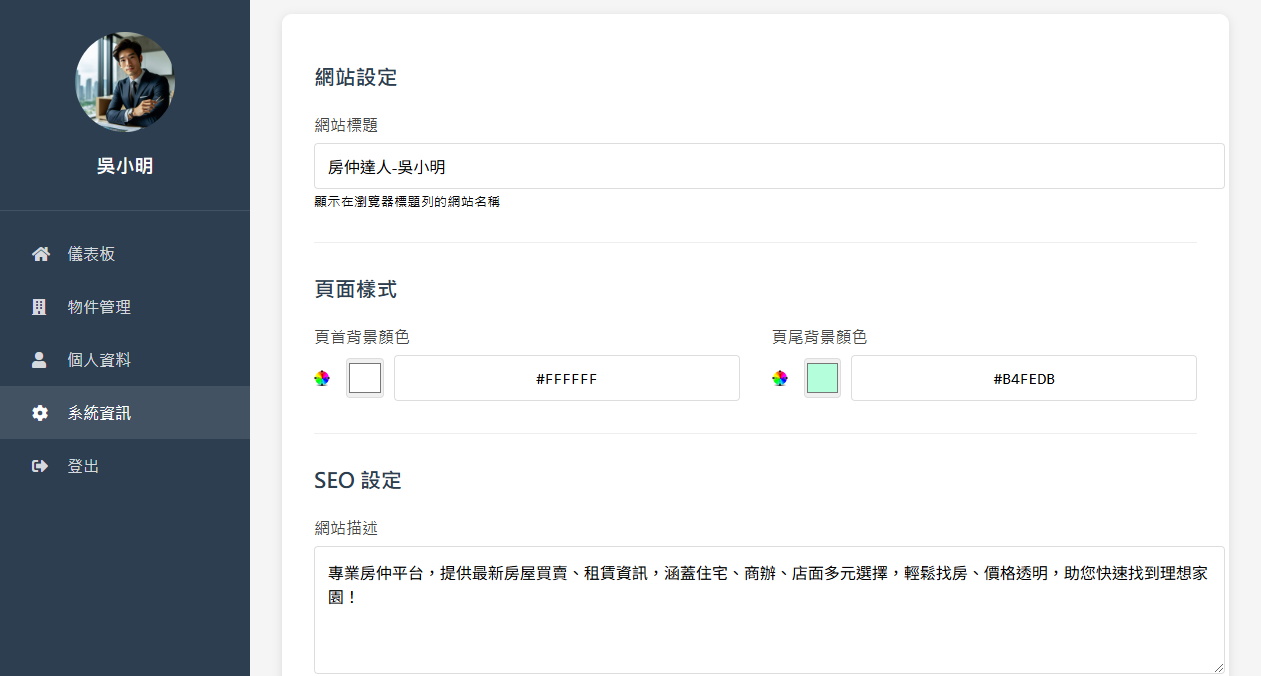The height and width of the screenshot is (676, 1261).
Task: Click the gear icon beside 系統資訊
Action: pos(40,413)
